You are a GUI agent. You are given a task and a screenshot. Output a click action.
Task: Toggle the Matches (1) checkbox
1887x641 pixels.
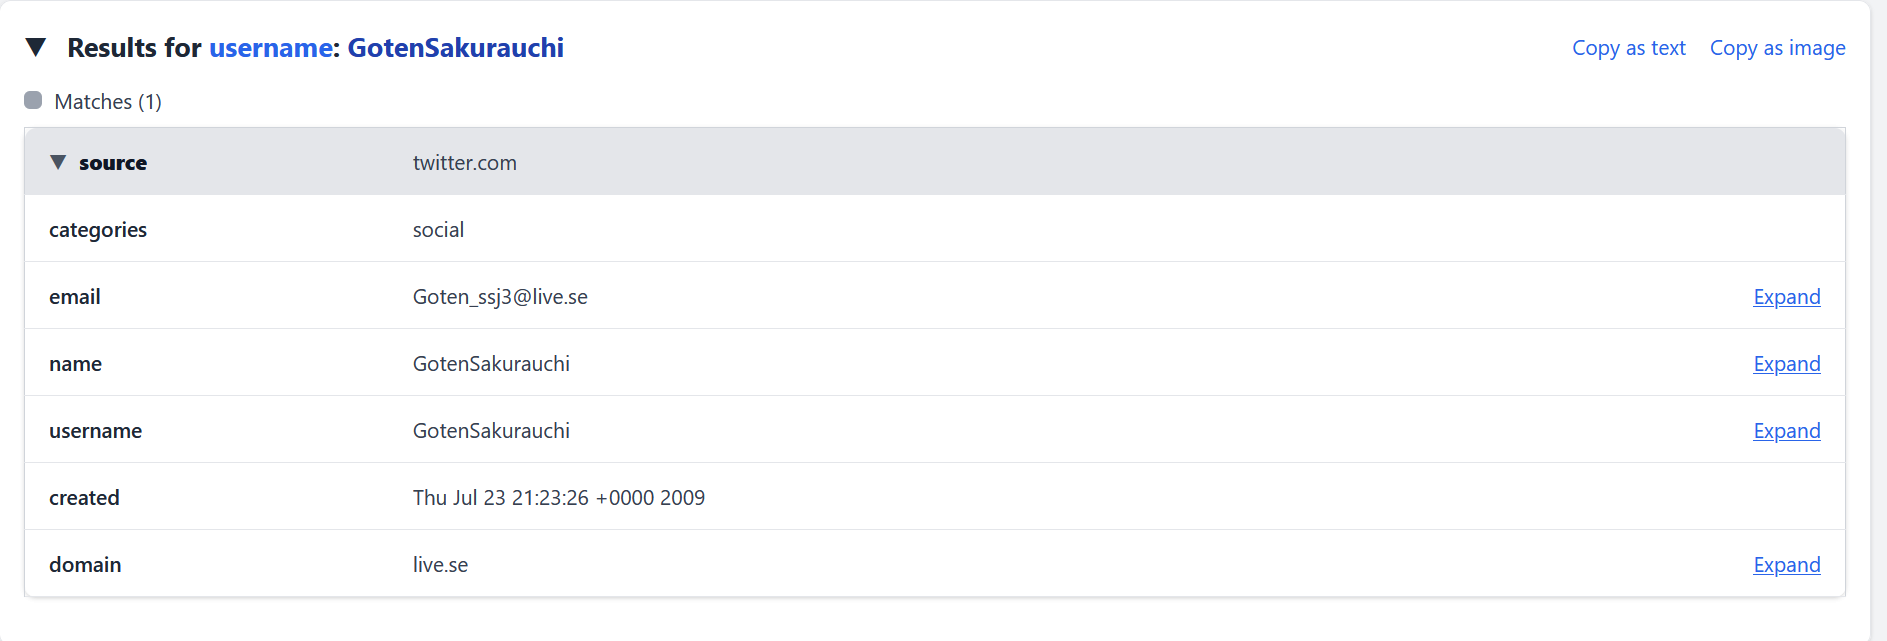[33, 100]
